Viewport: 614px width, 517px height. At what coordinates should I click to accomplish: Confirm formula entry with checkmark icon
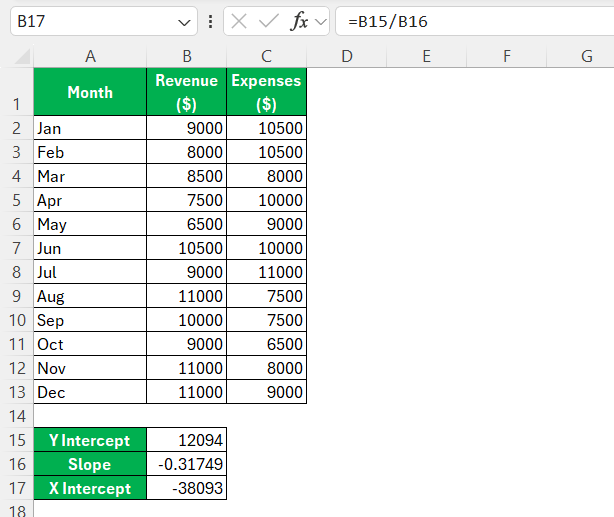pos(269,21)
